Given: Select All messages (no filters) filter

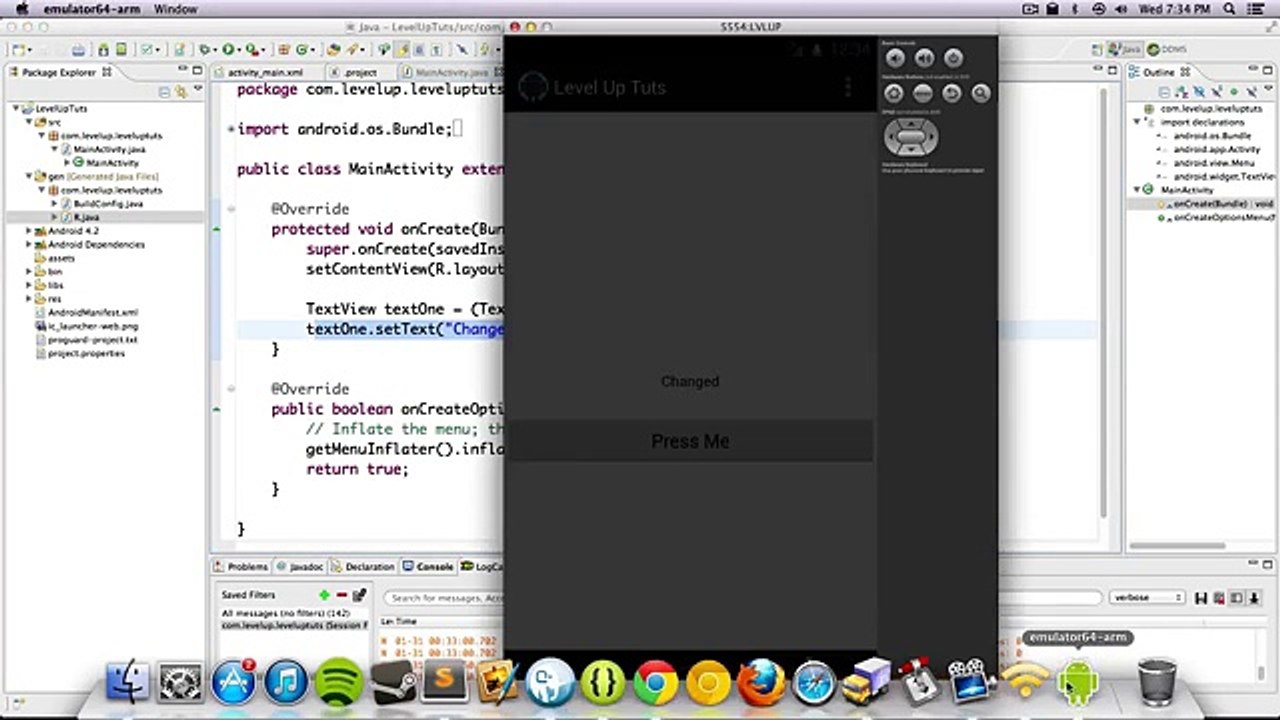Looking at the screenshot, I should (285, 613).
